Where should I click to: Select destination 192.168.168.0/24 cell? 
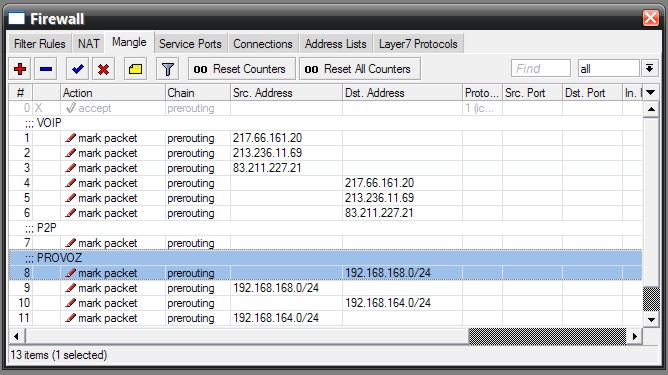click(403, 273)
